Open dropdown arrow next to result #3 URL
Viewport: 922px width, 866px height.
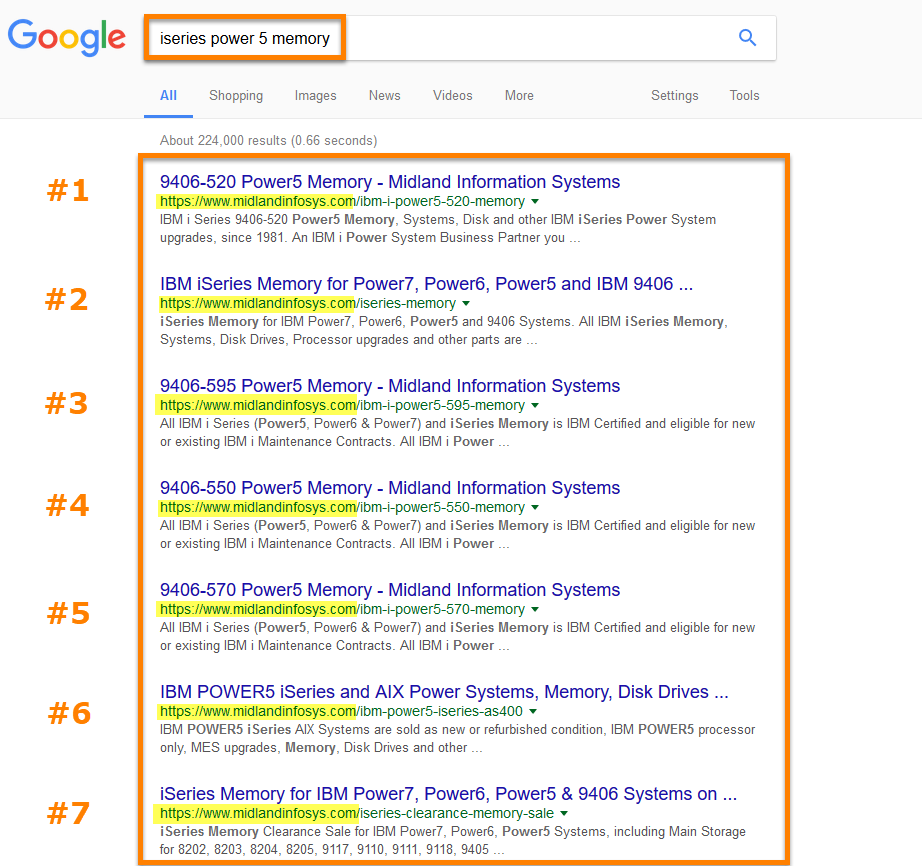click(x=532, y=405)
